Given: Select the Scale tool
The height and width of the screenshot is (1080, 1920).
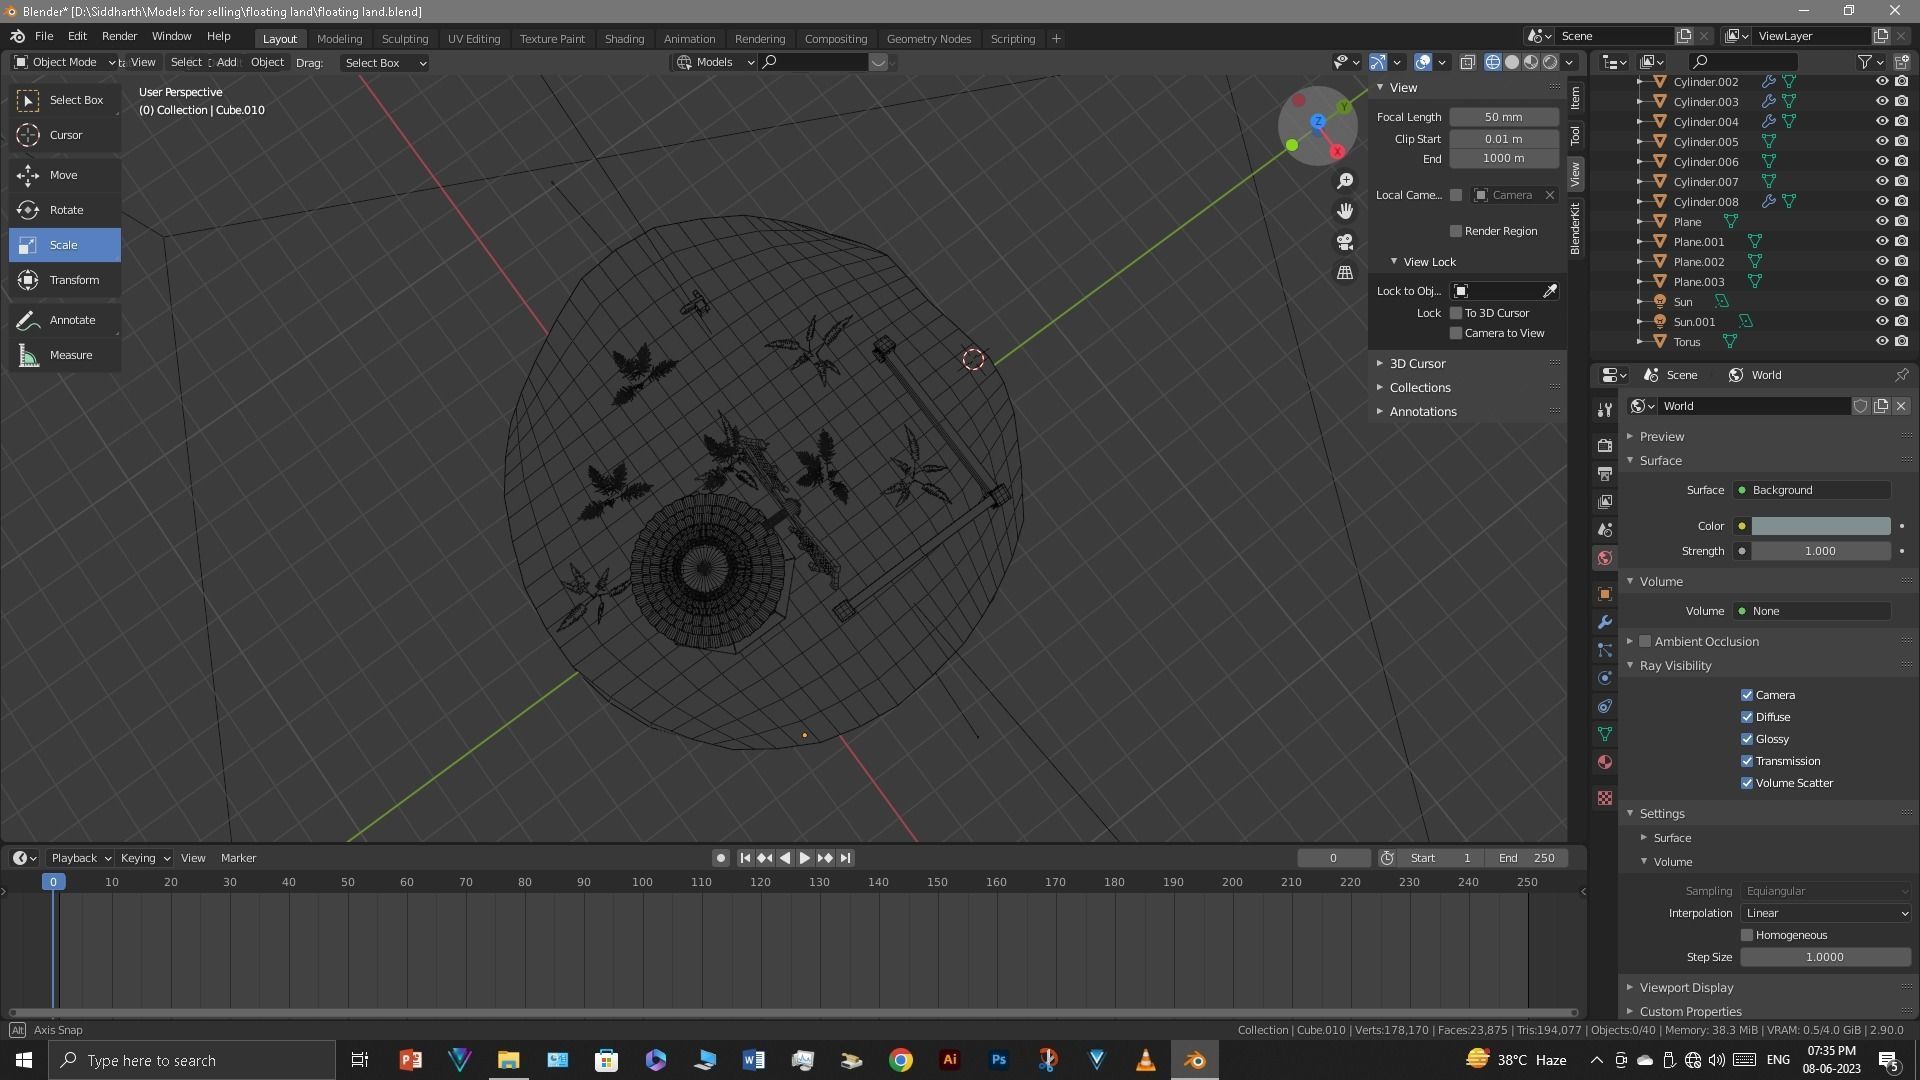Looking at the screenshot, I should (65, 245).
